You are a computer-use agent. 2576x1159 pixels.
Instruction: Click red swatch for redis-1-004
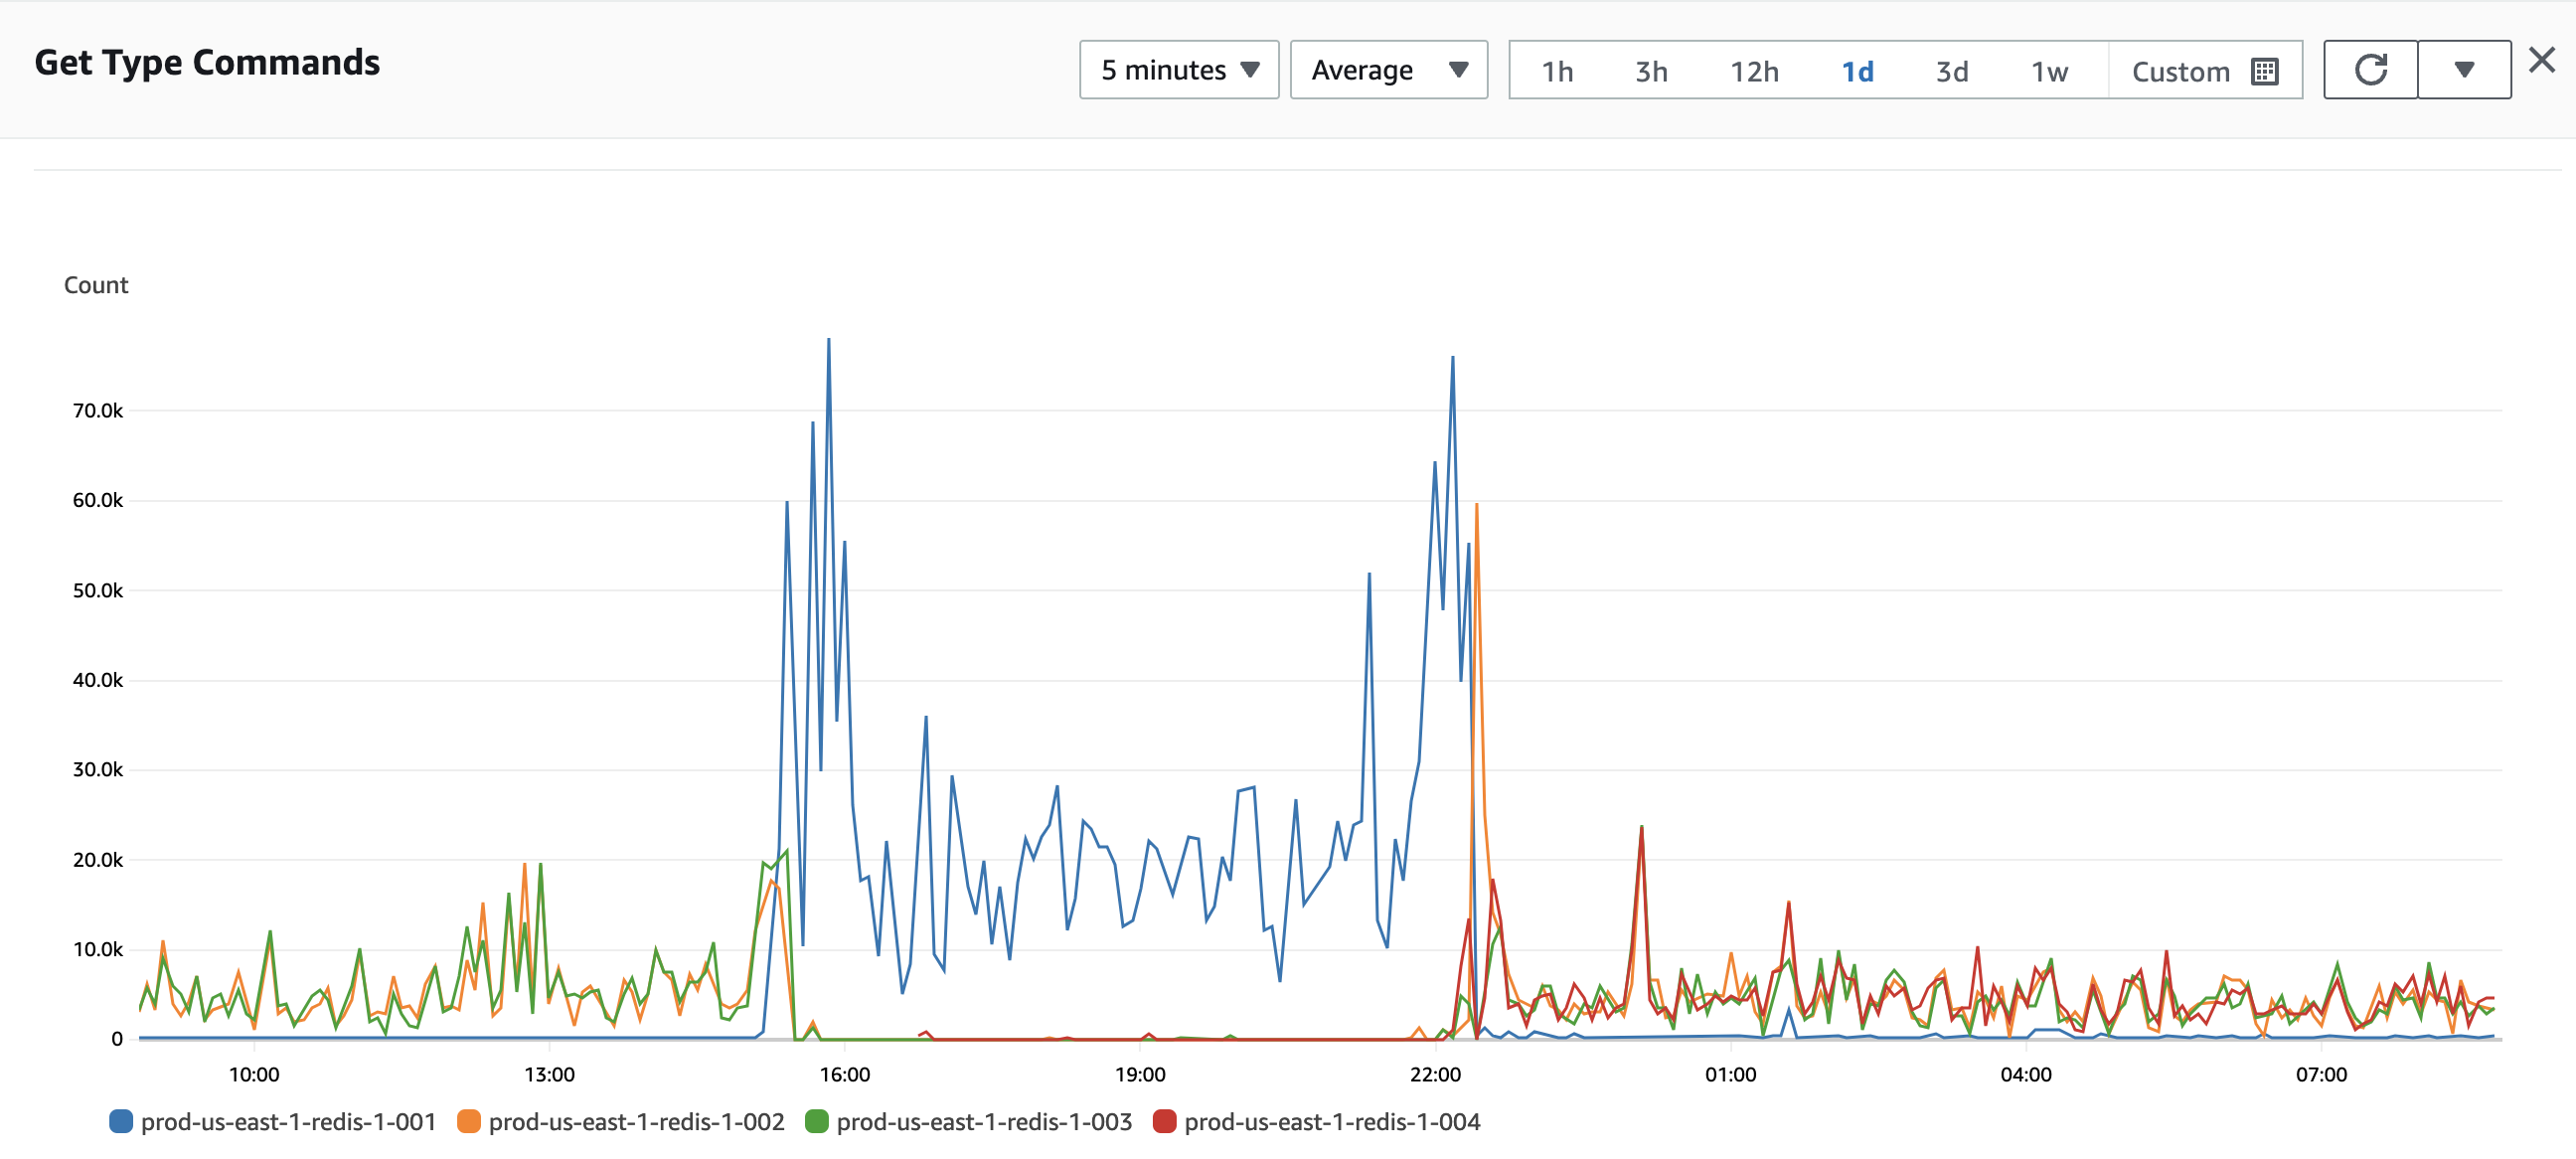pyautogui.click(x=1164, y=1121)
